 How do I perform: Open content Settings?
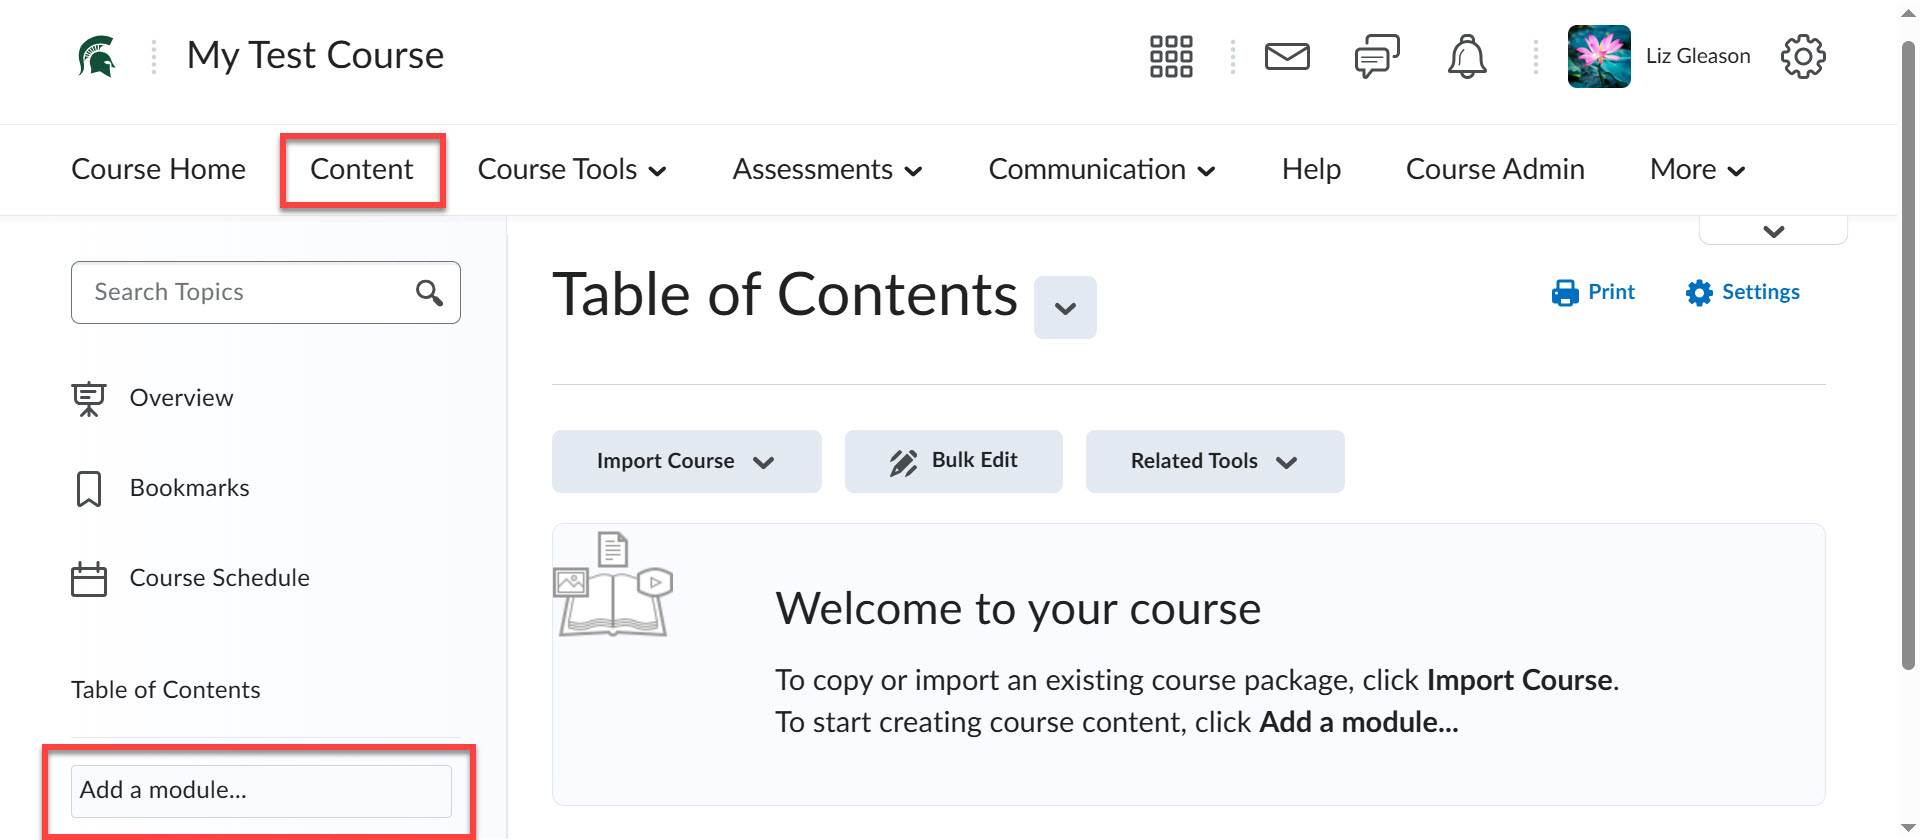1743,292
